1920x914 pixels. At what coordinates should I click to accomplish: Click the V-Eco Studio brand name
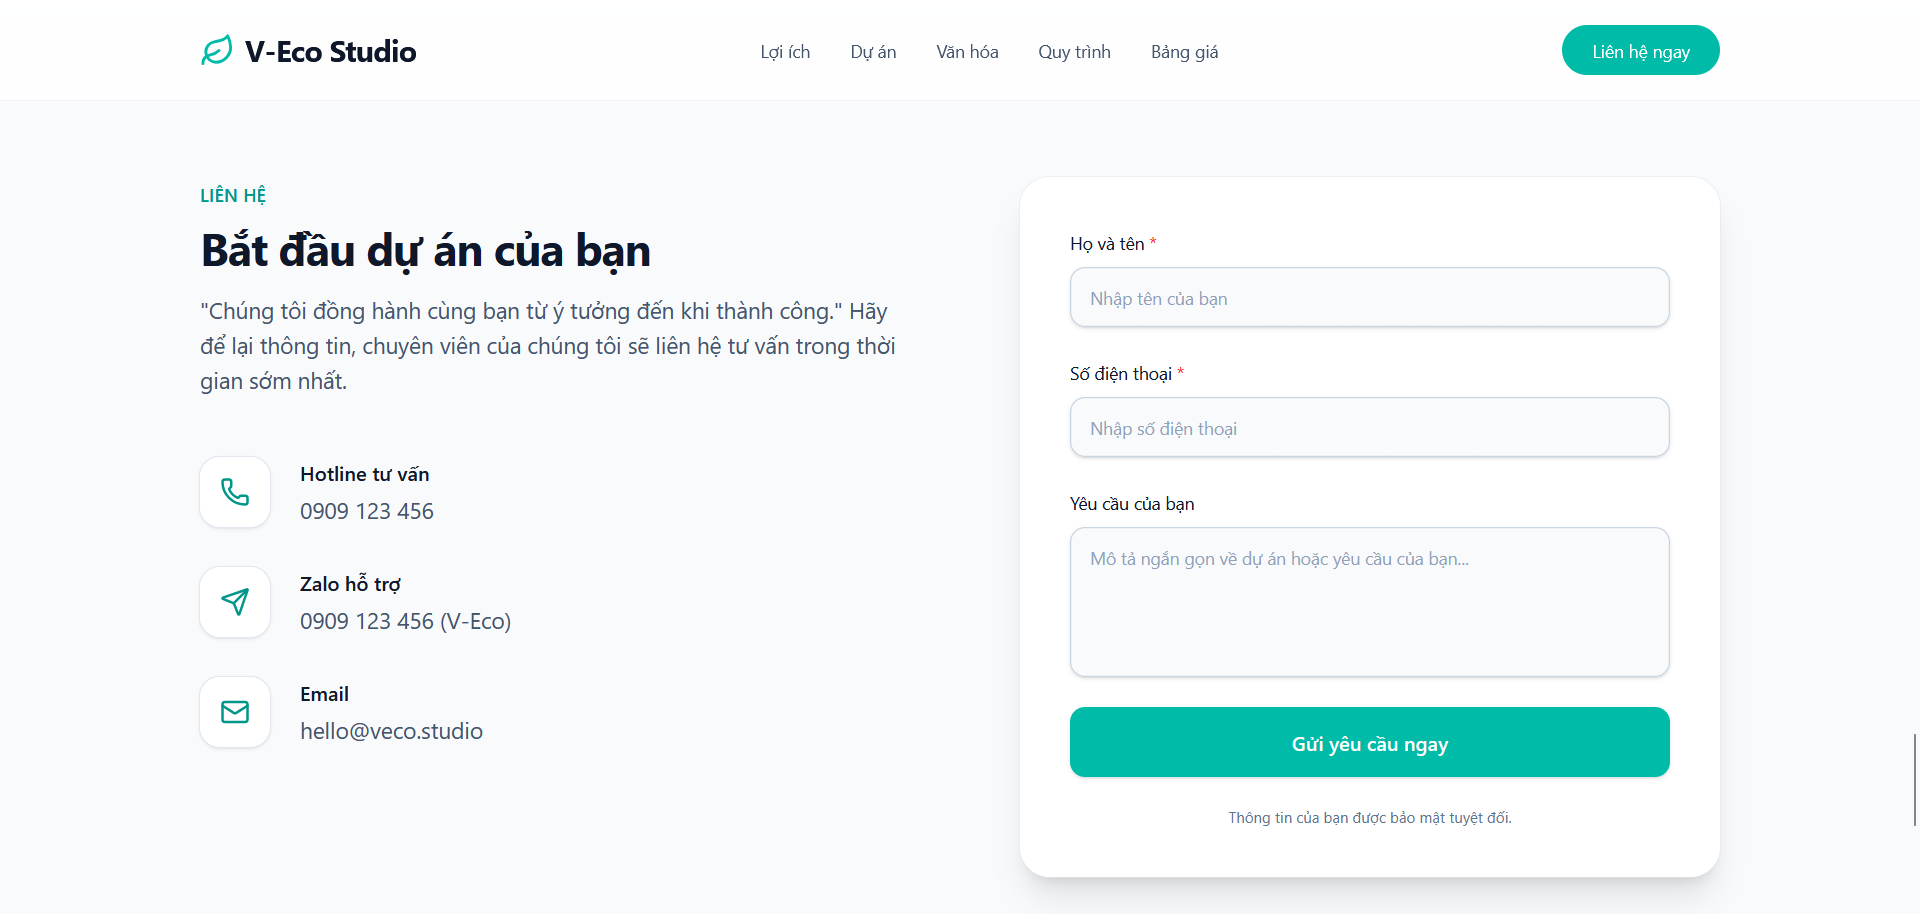tap(330, 52)
